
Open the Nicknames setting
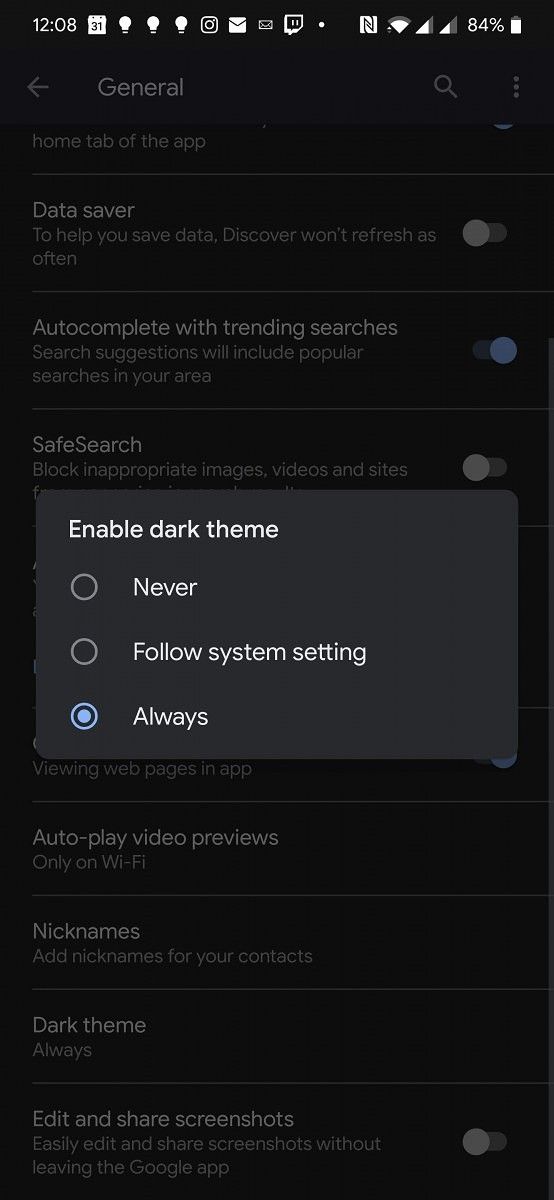coord(277,943)
